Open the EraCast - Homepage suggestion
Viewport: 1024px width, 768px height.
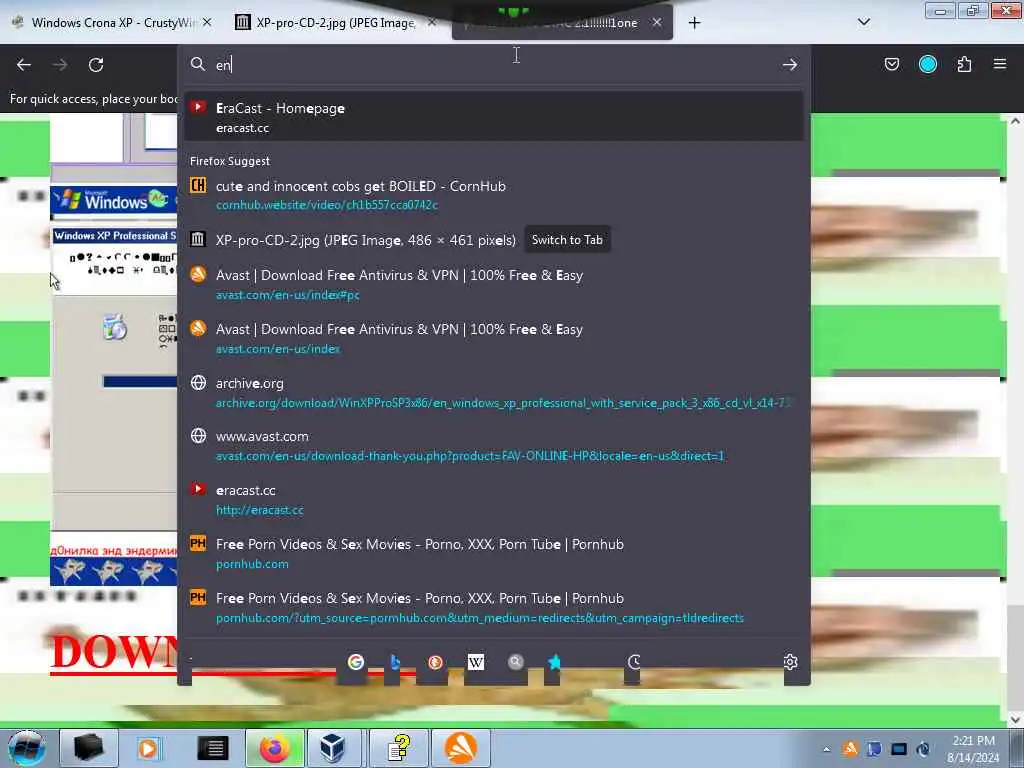click(494, 117)
